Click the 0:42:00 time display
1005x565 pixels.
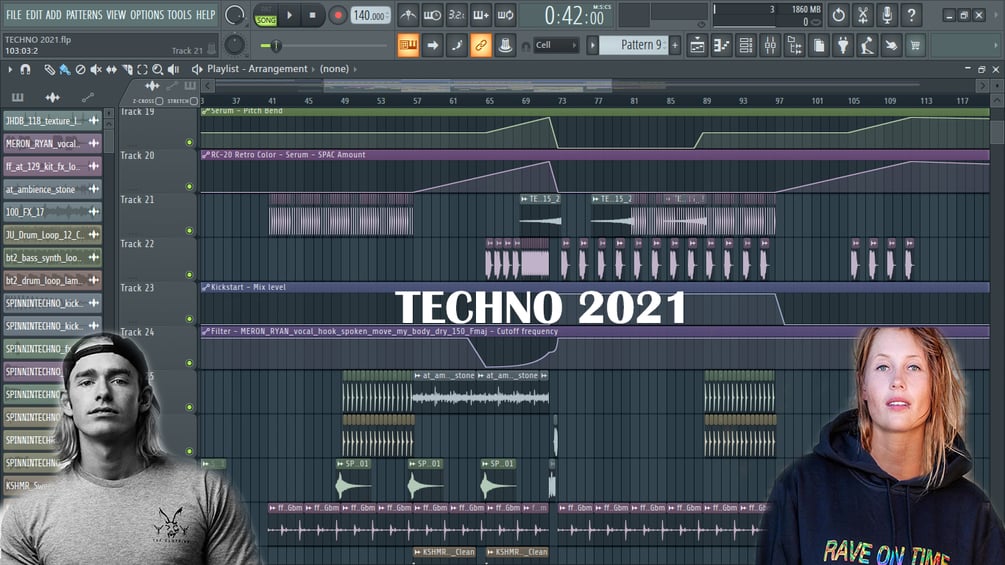tap(574, 16)
